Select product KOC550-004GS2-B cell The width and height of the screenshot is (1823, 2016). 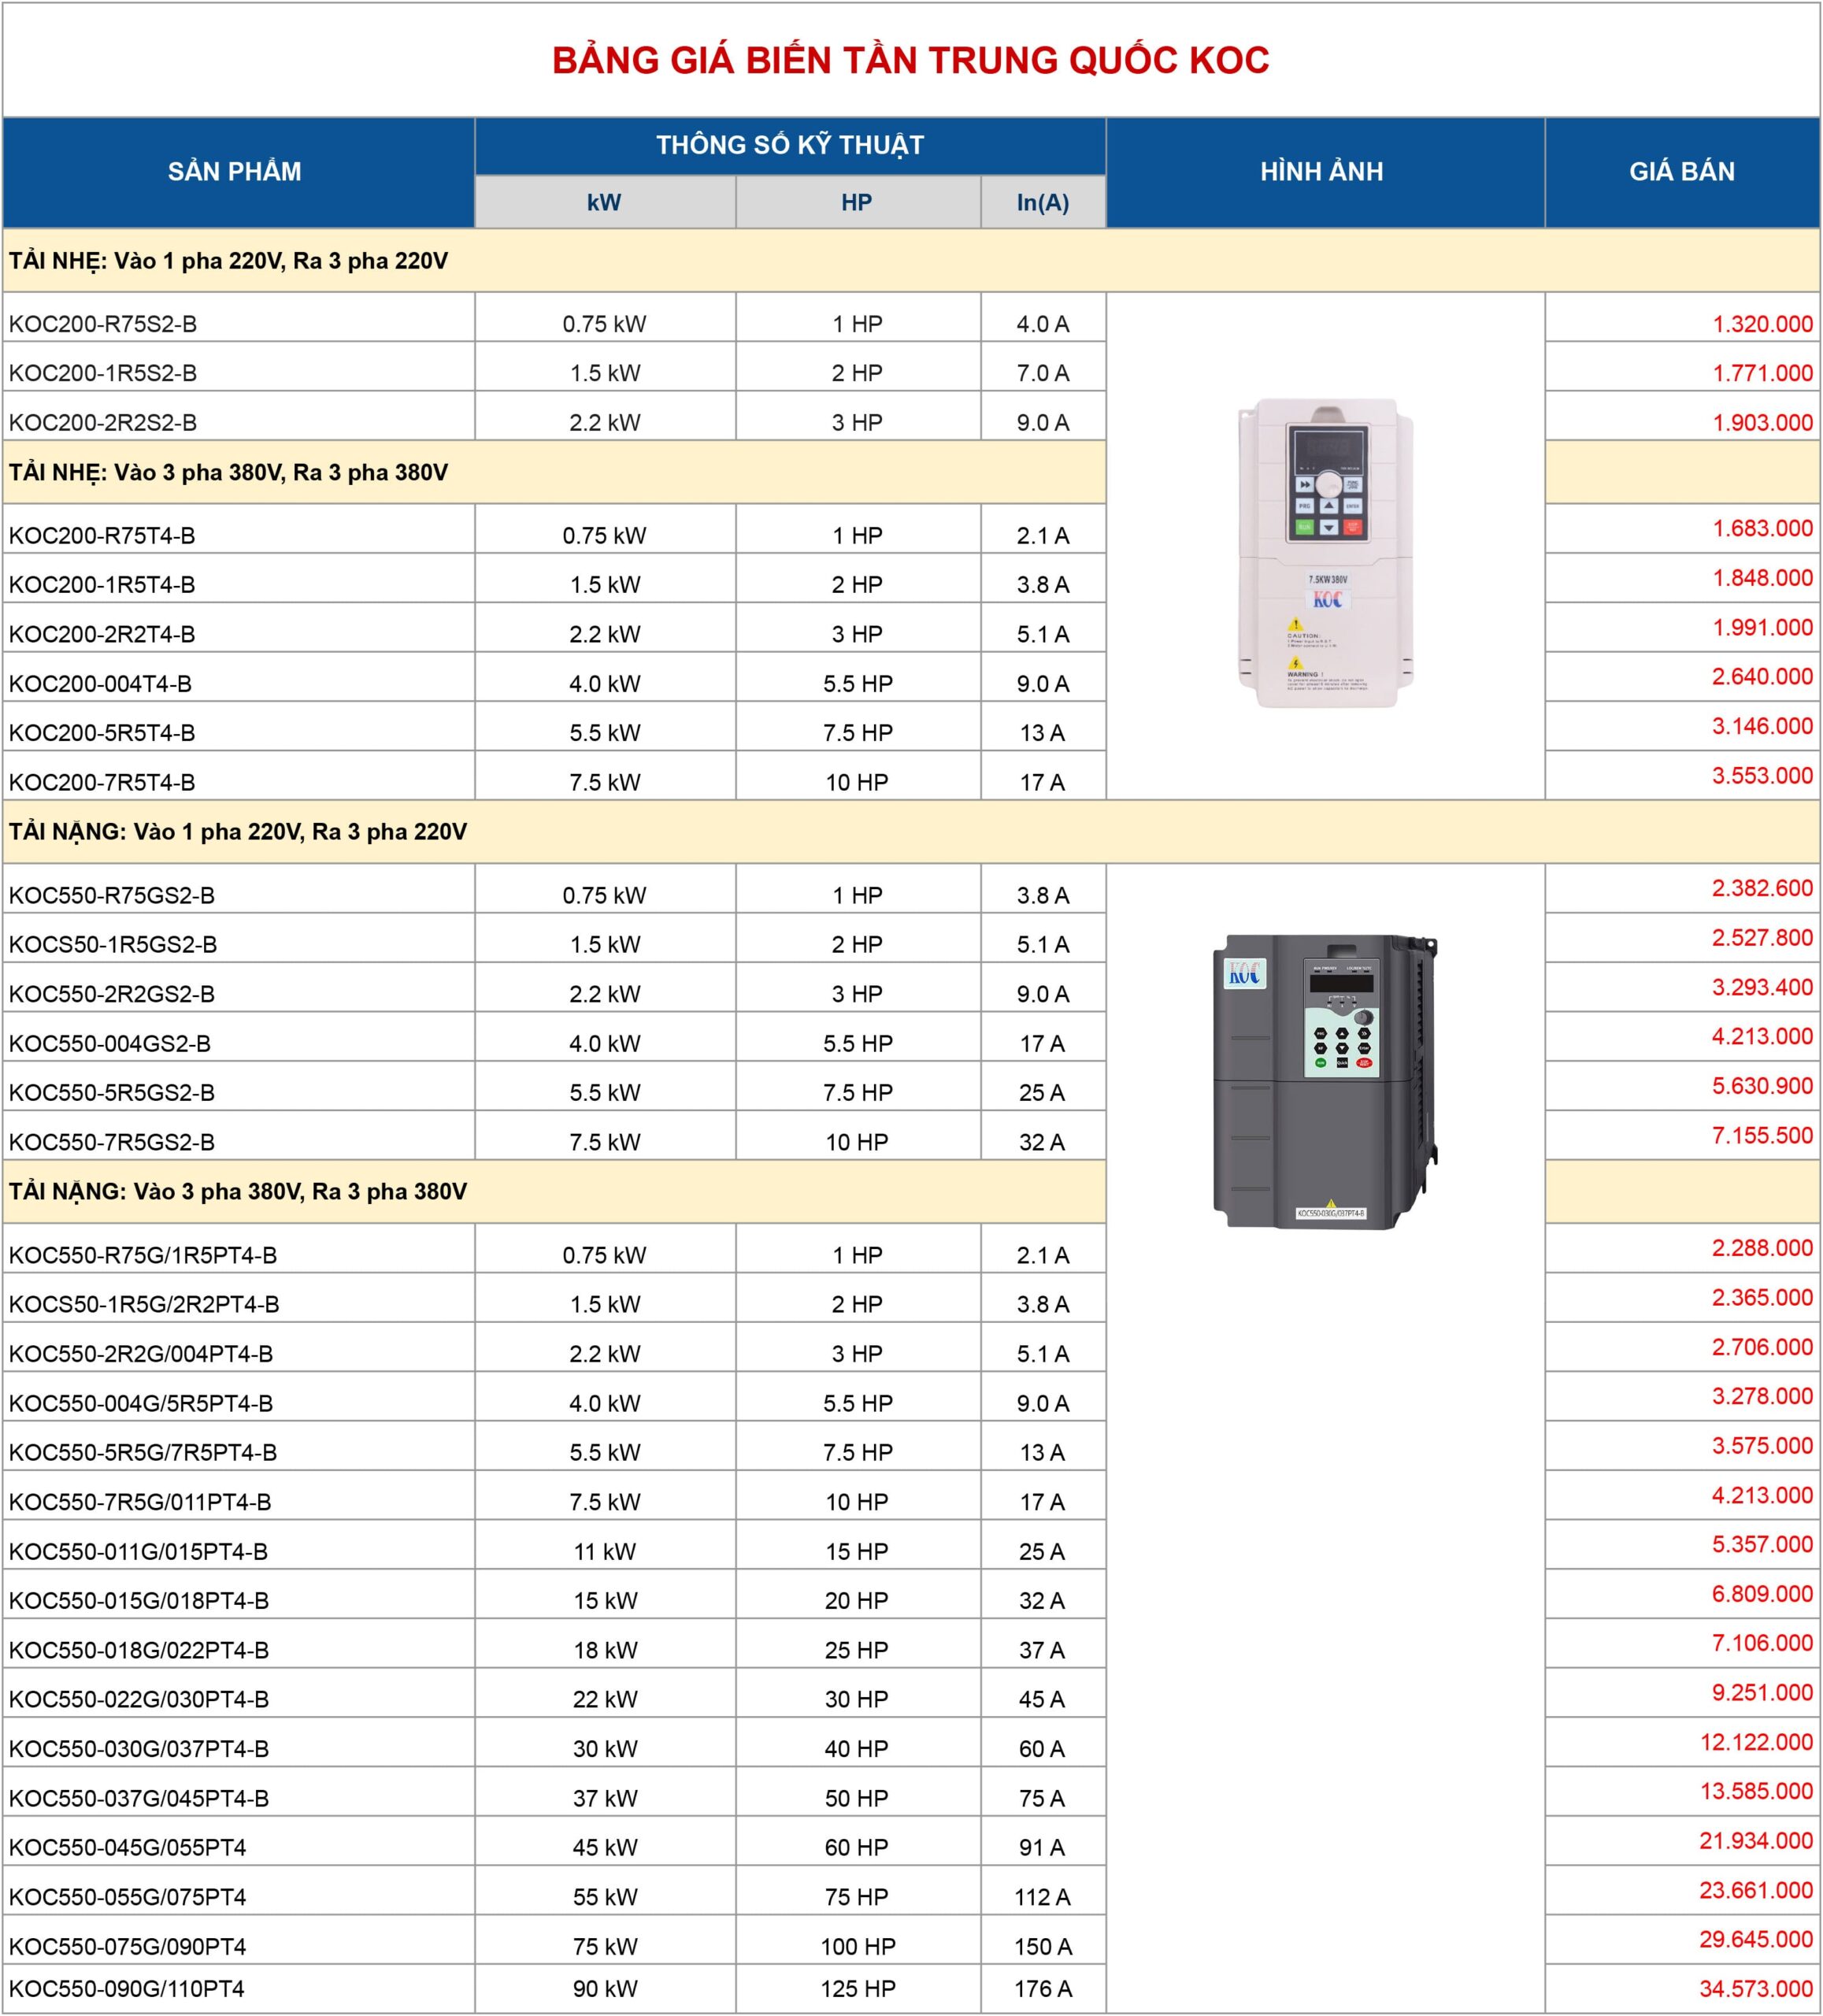[110, 1043]
